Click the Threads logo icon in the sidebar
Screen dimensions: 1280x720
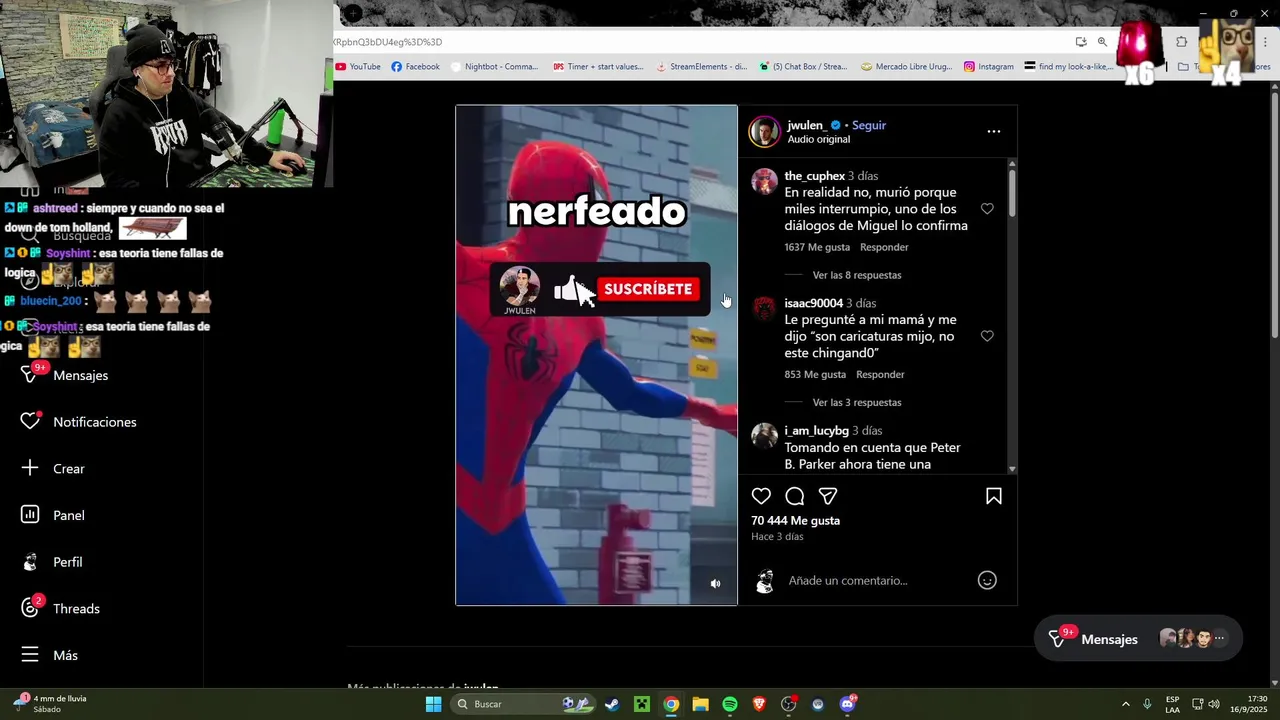(x=30, y=608)
